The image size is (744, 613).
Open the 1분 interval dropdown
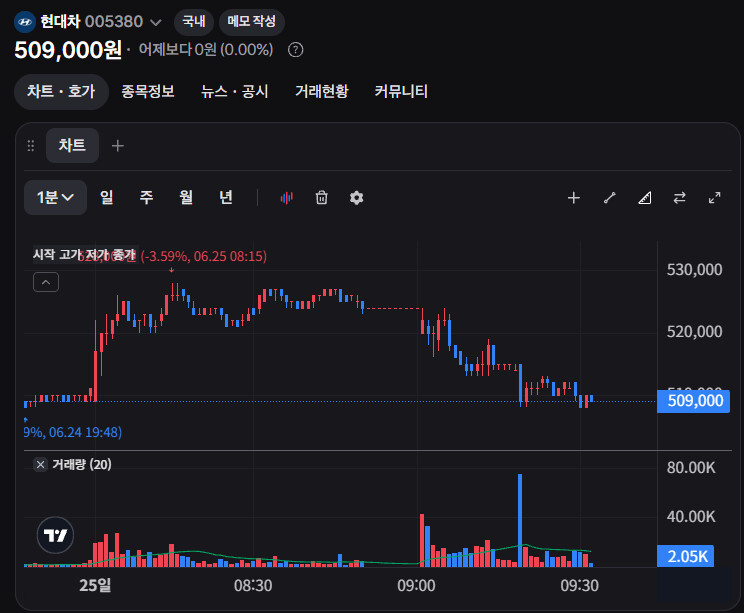pos(56,197)
